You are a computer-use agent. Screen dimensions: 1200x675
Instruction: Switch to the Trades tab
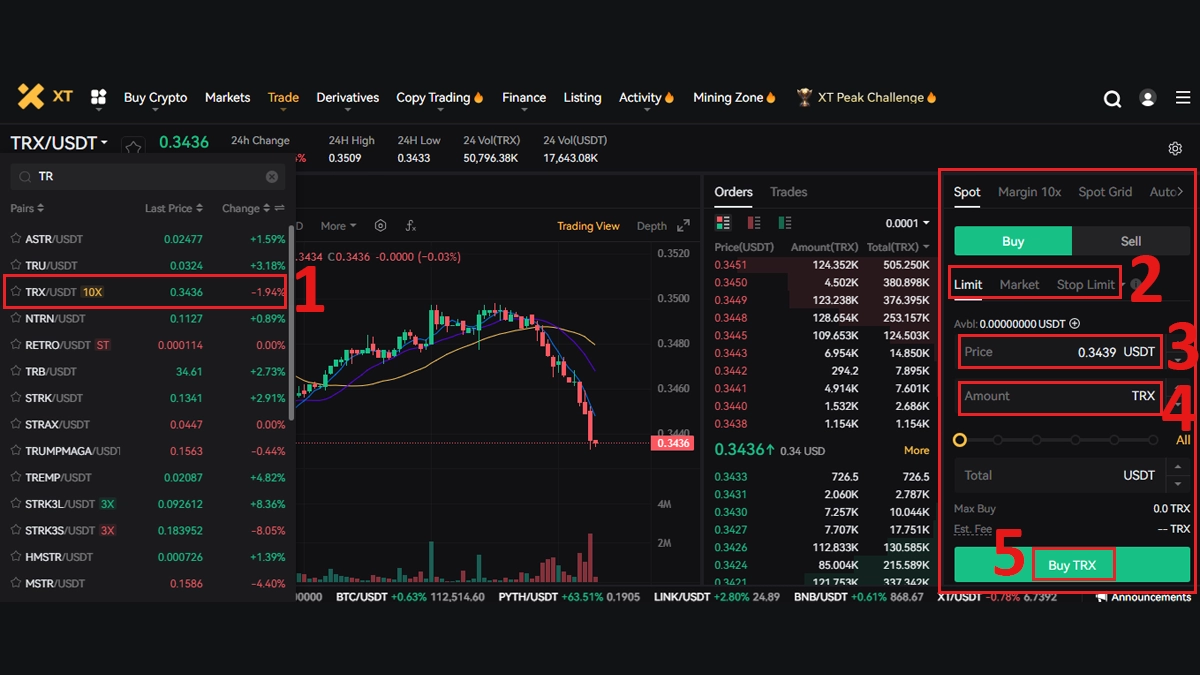click(x=788, y=192)
